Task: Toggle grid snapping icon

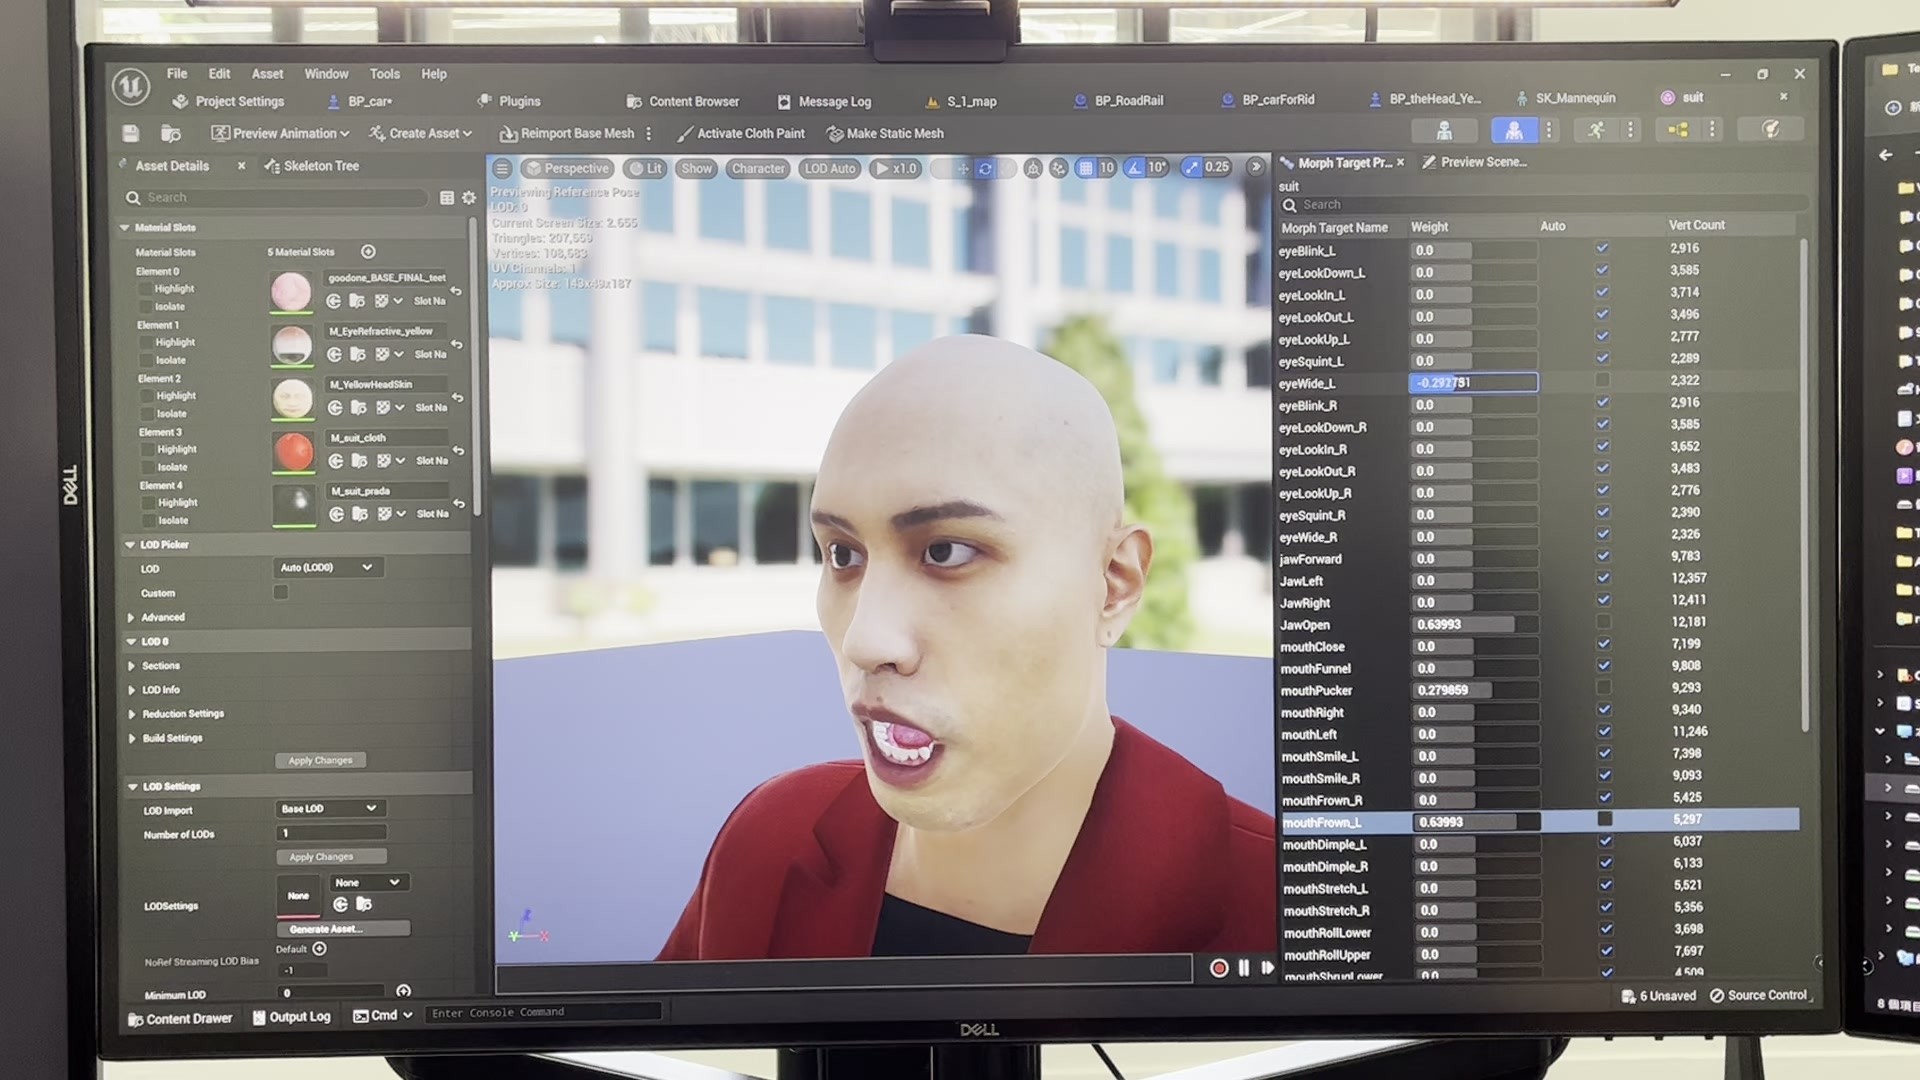Action: tap(1085, 168)
